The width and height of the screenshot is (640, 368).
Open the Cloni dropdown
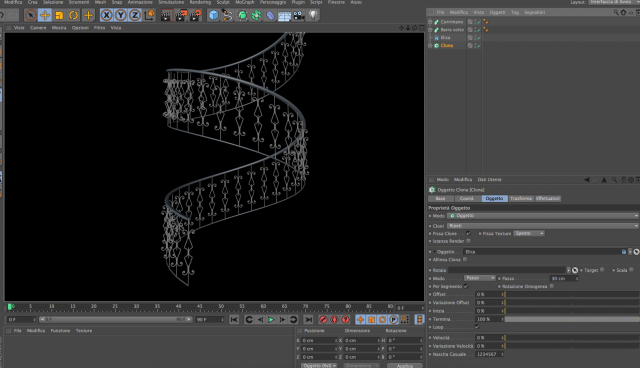point(543,226)
